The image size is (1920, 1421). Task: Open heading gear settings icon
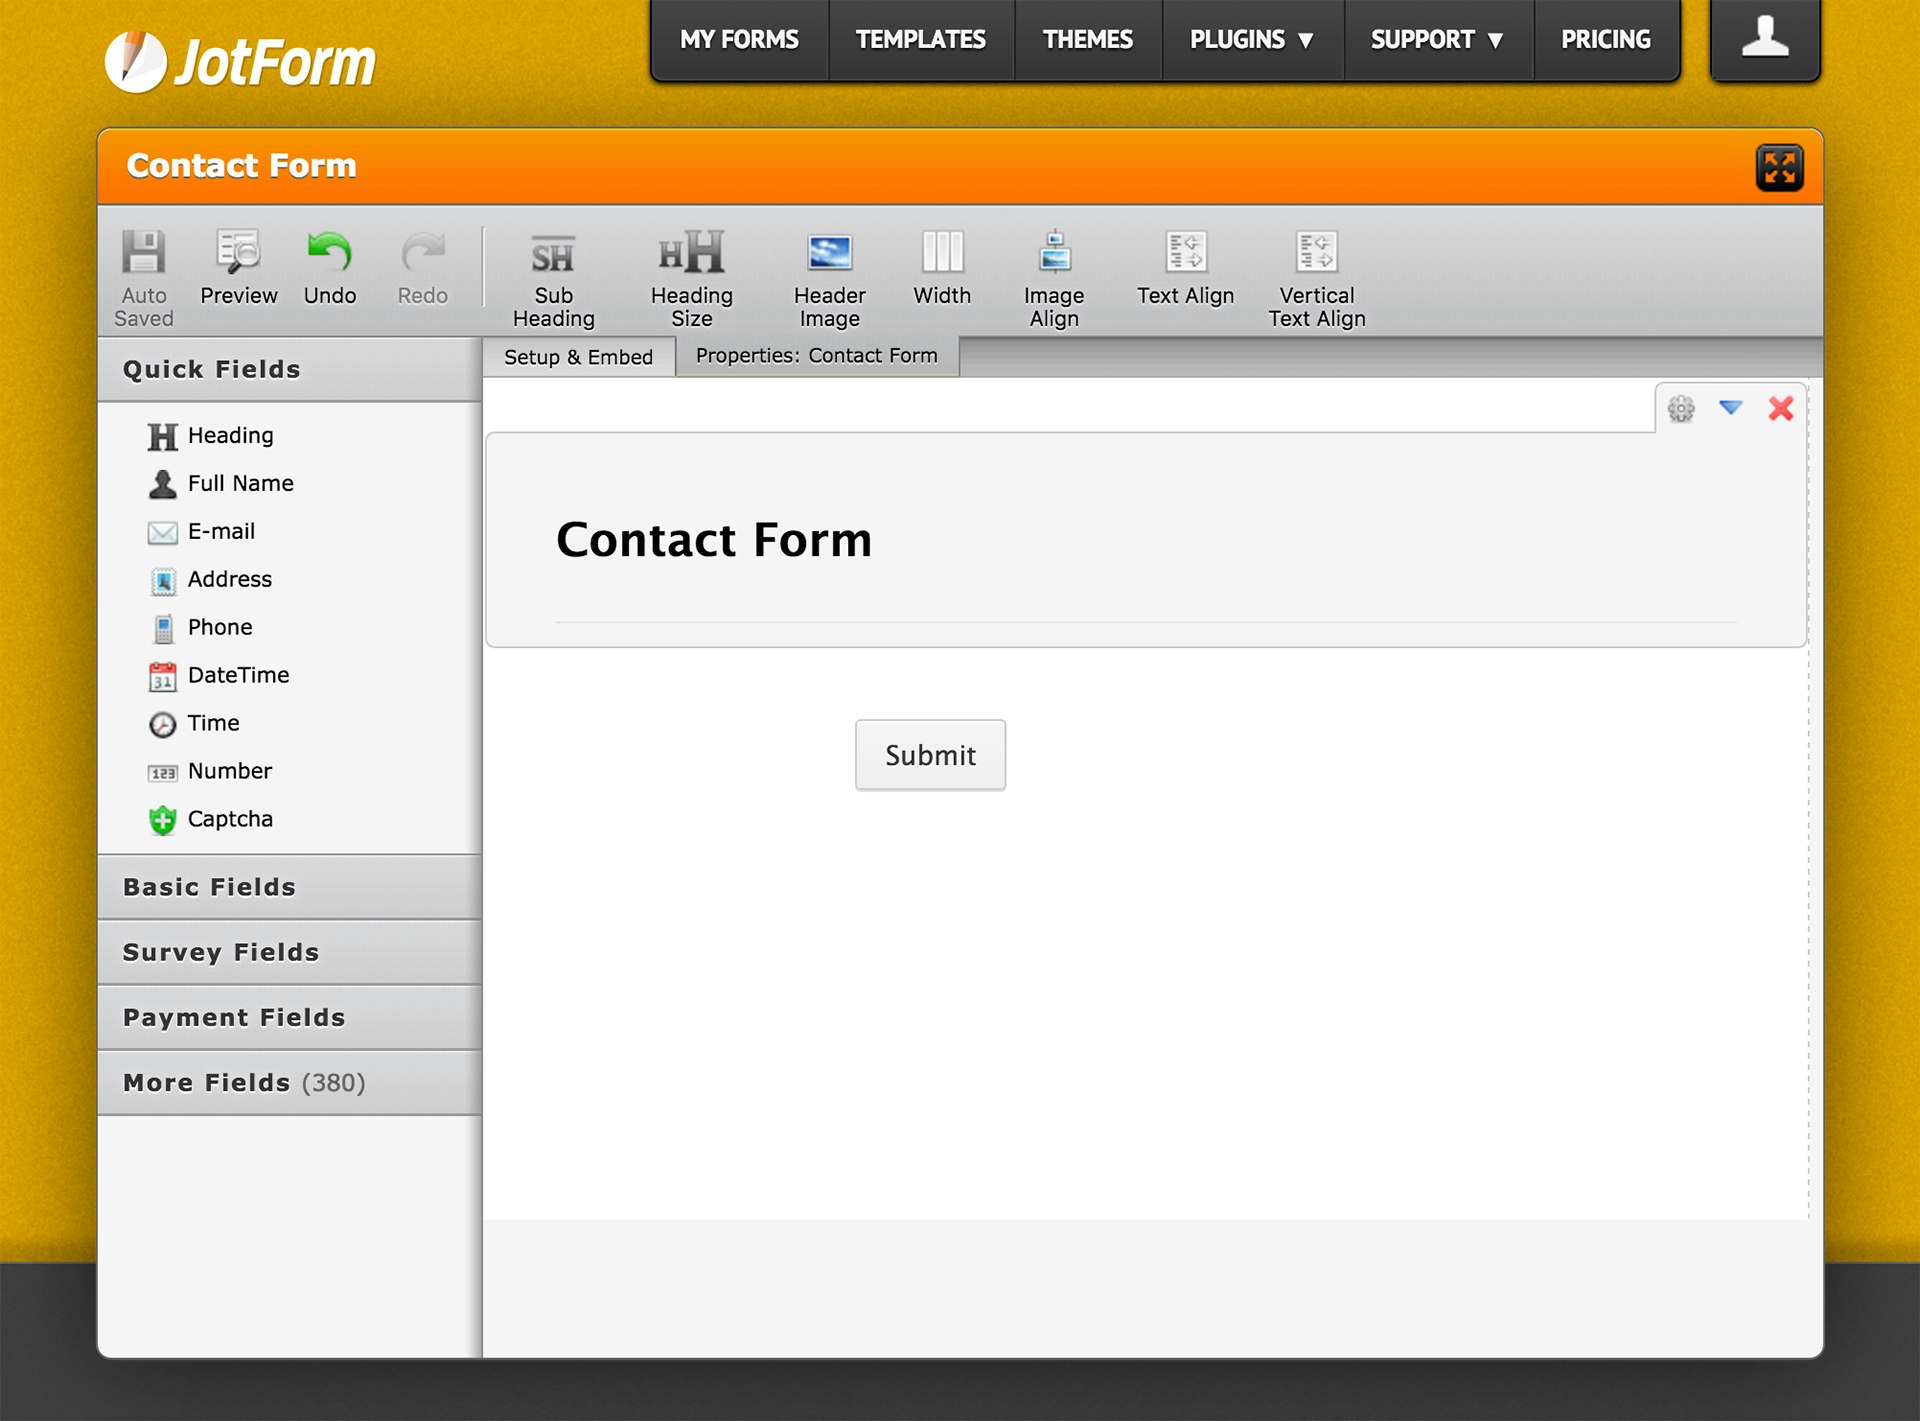(1681, 408)
